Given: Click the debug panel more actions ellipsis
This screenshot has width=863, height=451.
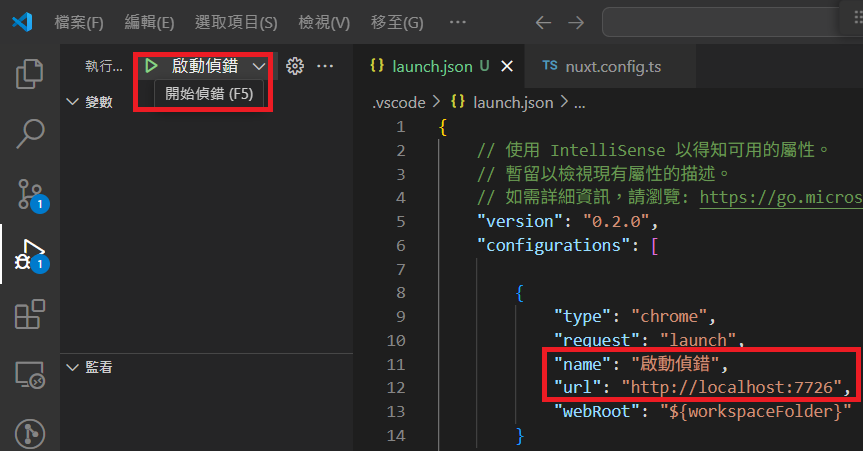Looking at the screenshot, I should pyautogui.click(x=325, y=66).
